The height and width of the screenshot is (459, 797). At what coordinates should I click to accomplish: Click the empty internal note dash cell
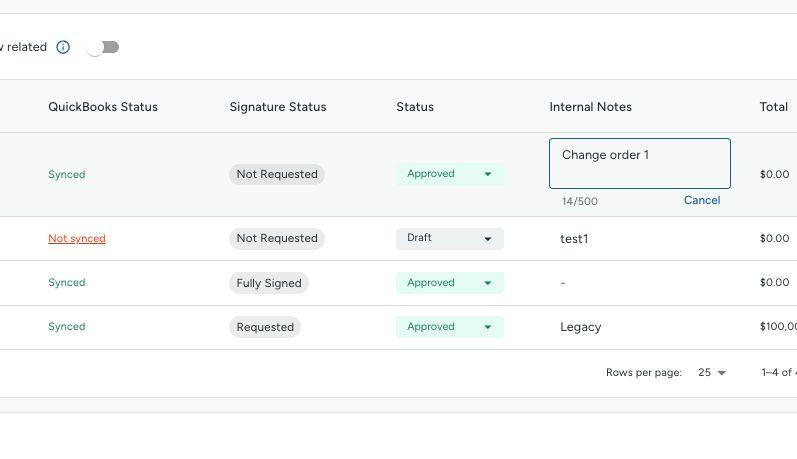pyautogui.click(x=563, y=283)
